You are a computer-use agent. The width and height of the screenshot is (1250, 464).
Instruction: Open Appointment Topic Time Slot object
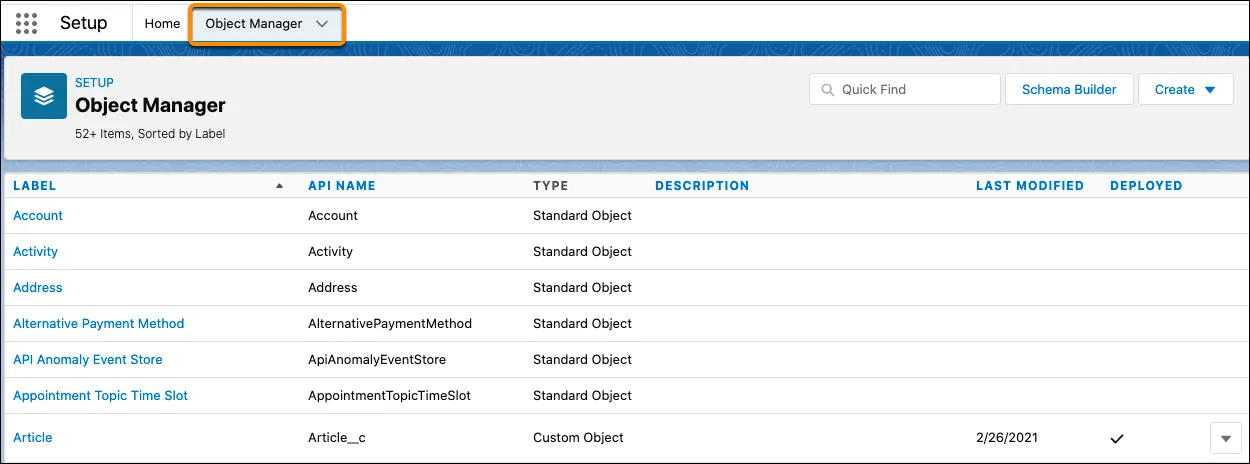coord(101,395)
